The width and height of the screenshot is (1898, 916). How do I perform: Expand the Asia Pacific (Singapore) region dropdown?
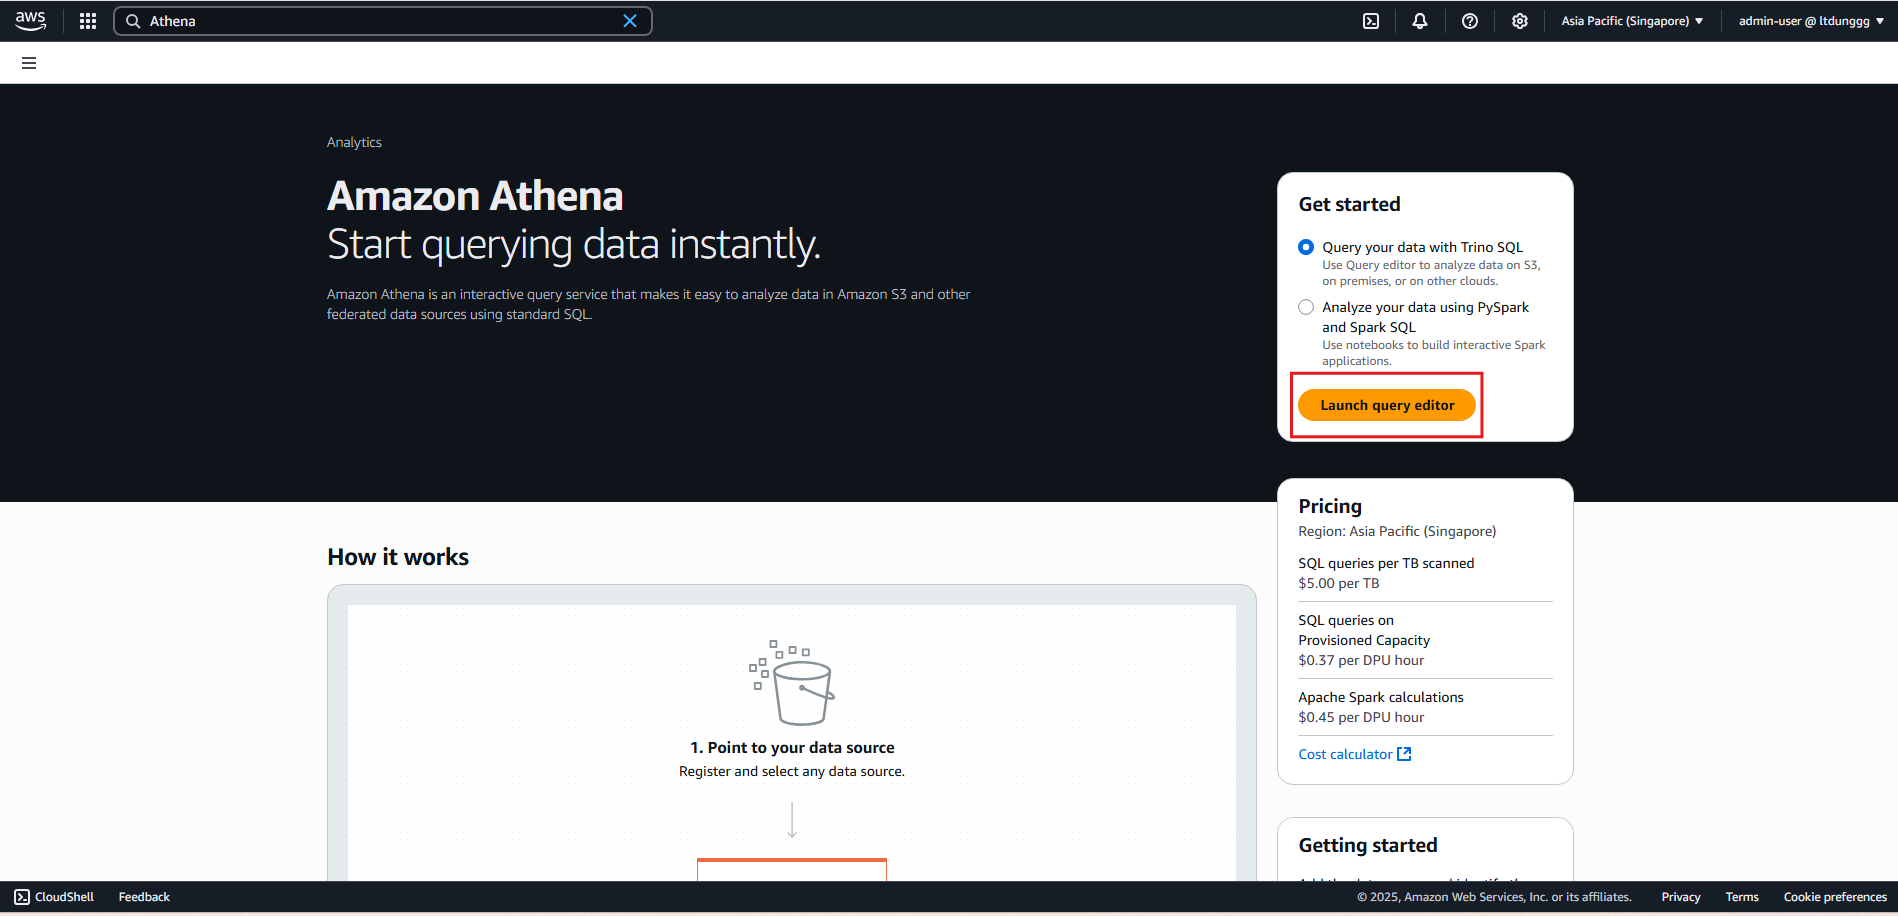tap(1632, 21)
